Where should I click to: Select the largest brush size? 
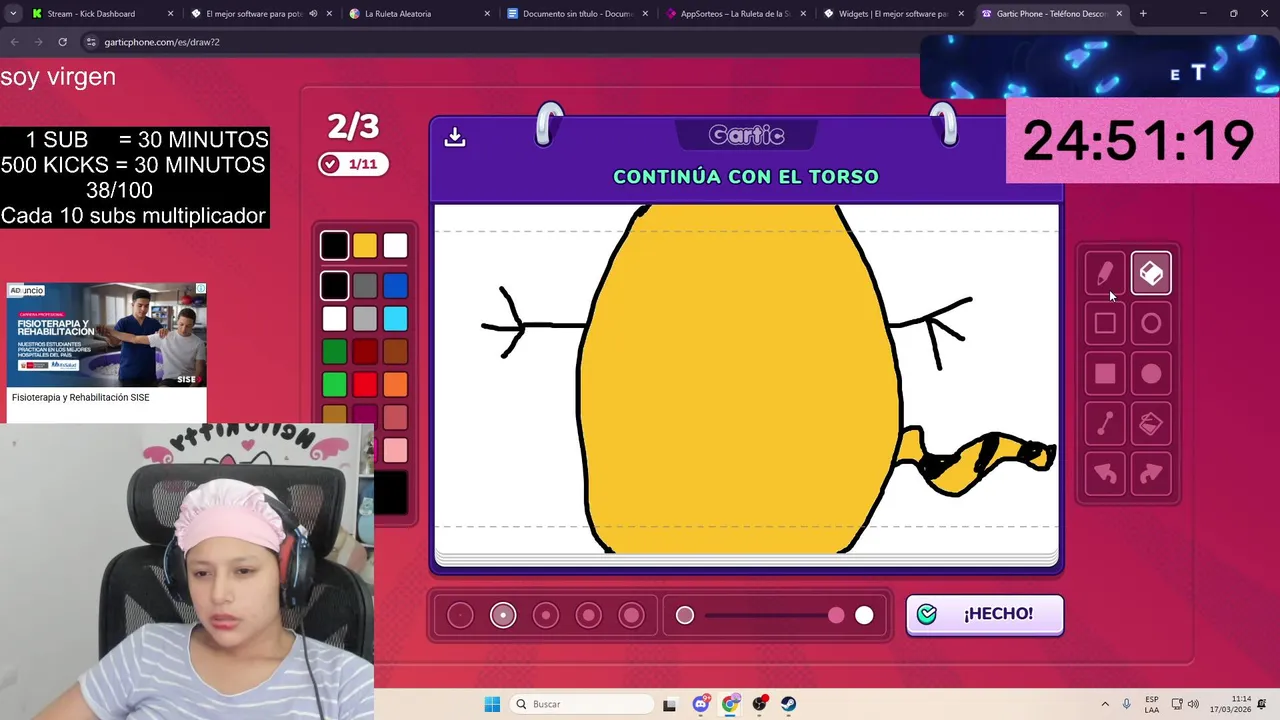click(x=632, y=615)
